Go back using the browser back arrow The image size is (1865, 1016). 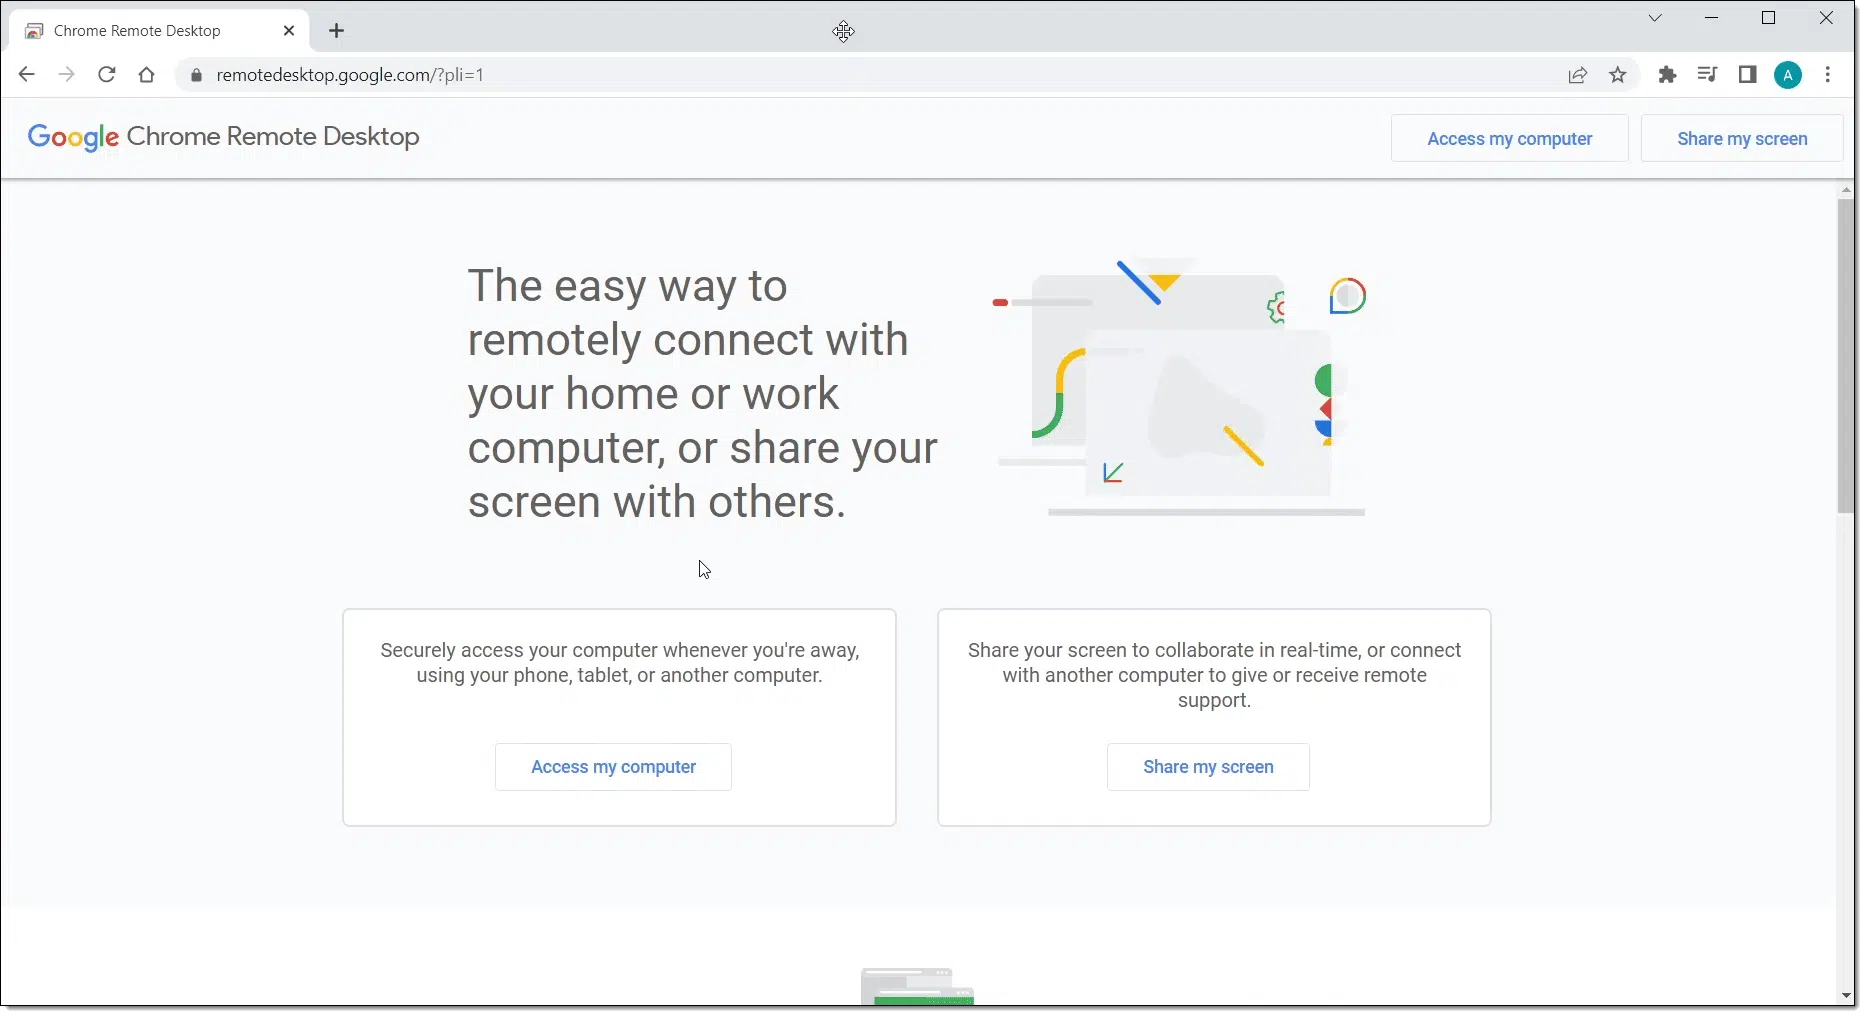[27, 75]
